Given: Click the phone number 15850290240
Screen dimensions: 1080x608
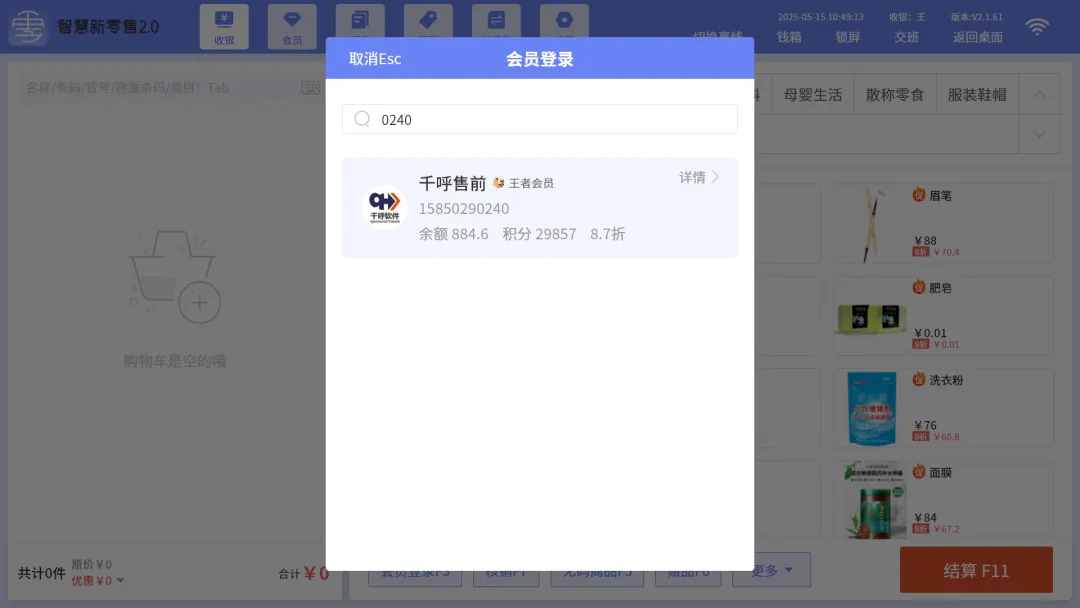Looking at the screenshot, I should pyautogui.click(x=464, y=208).
